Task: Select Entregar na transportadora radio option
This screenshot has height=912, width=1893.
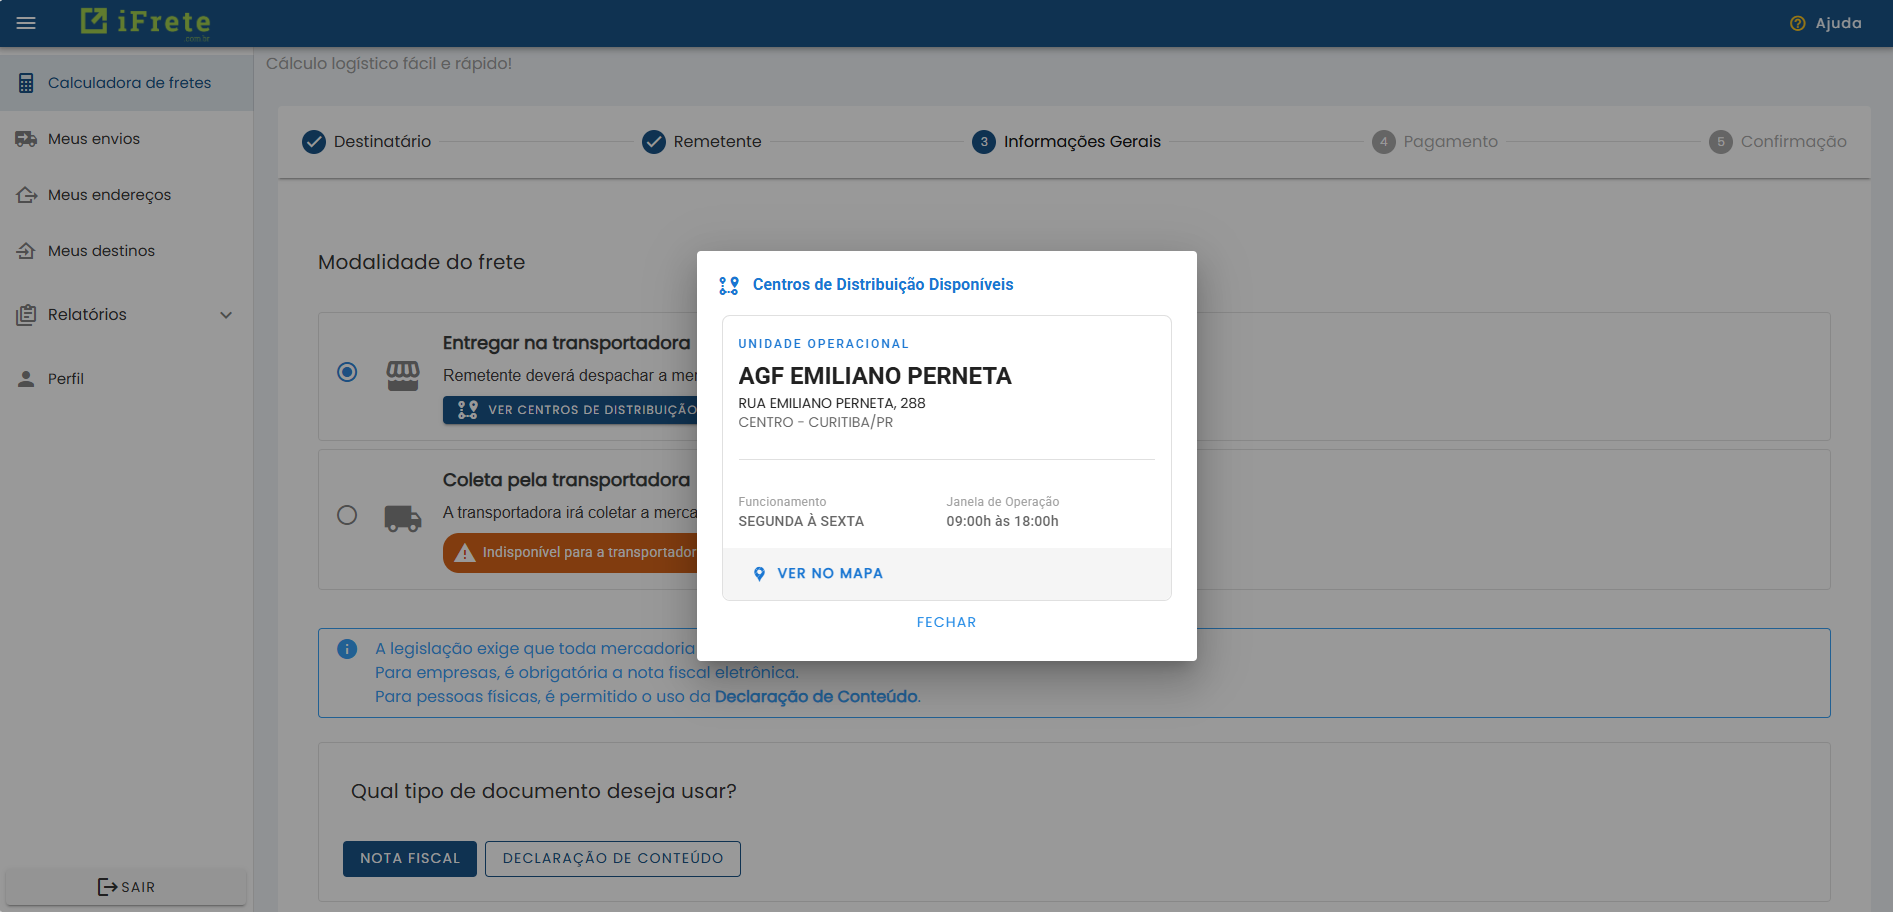Action: (x=347, y=372)
